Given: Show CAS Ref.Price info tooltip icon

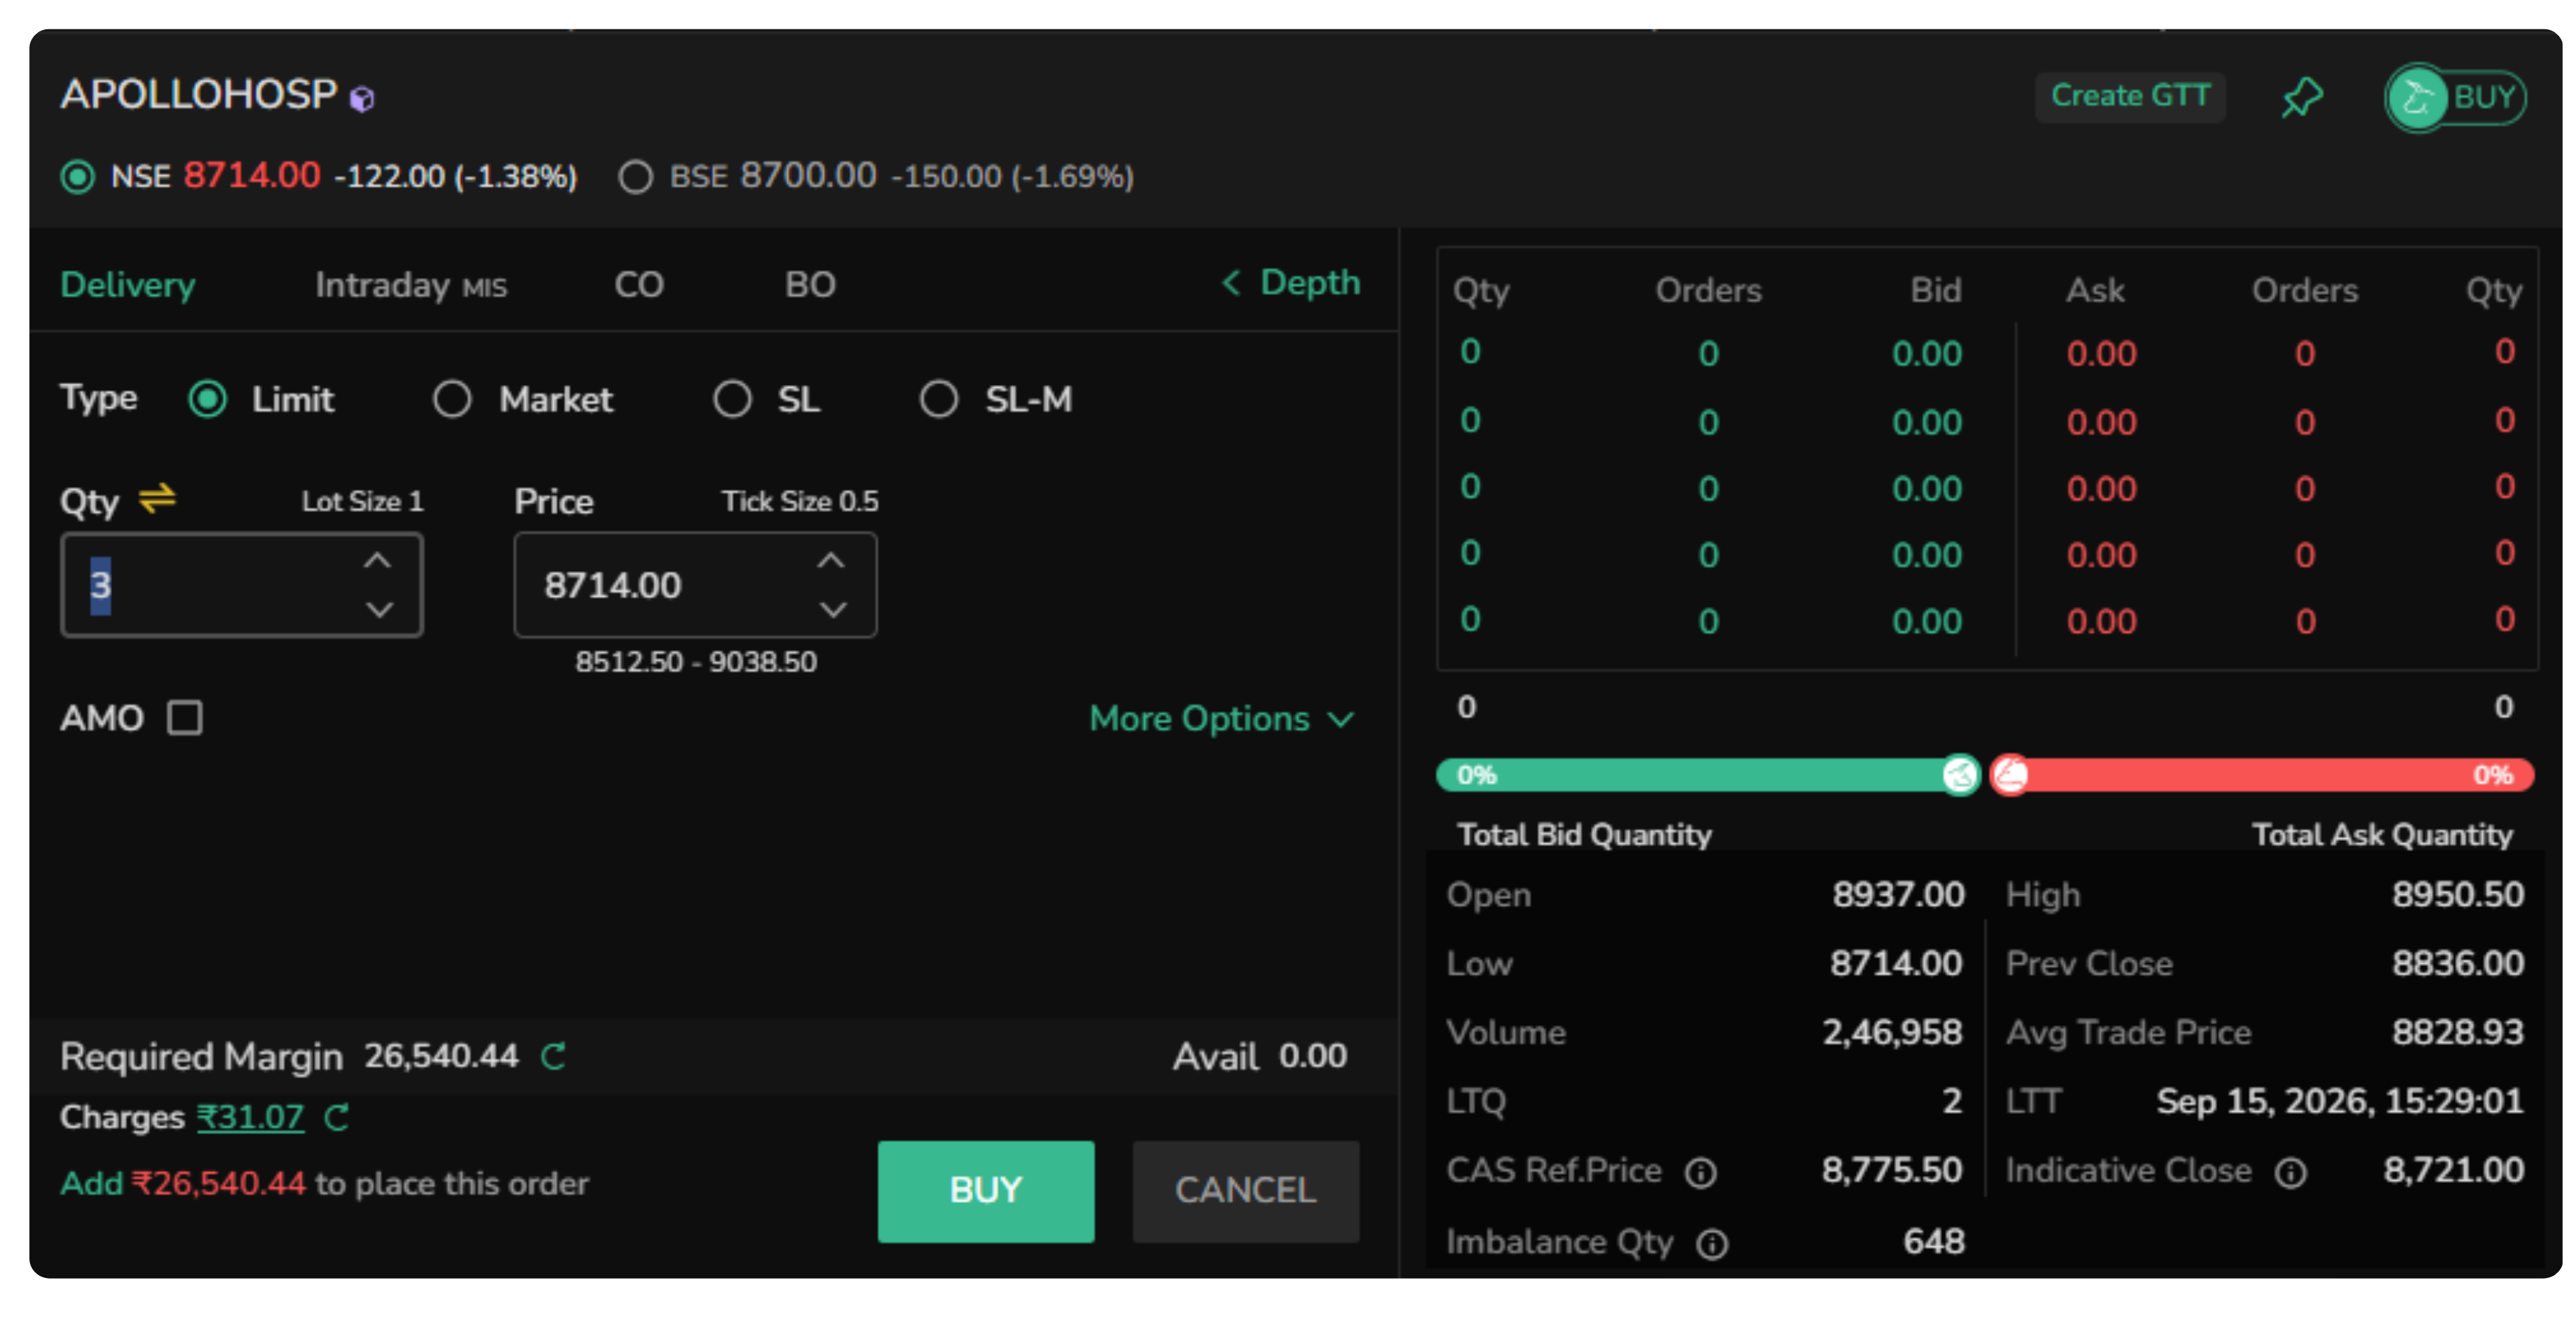Looking at the screenshot, I should point(1700,1172).
